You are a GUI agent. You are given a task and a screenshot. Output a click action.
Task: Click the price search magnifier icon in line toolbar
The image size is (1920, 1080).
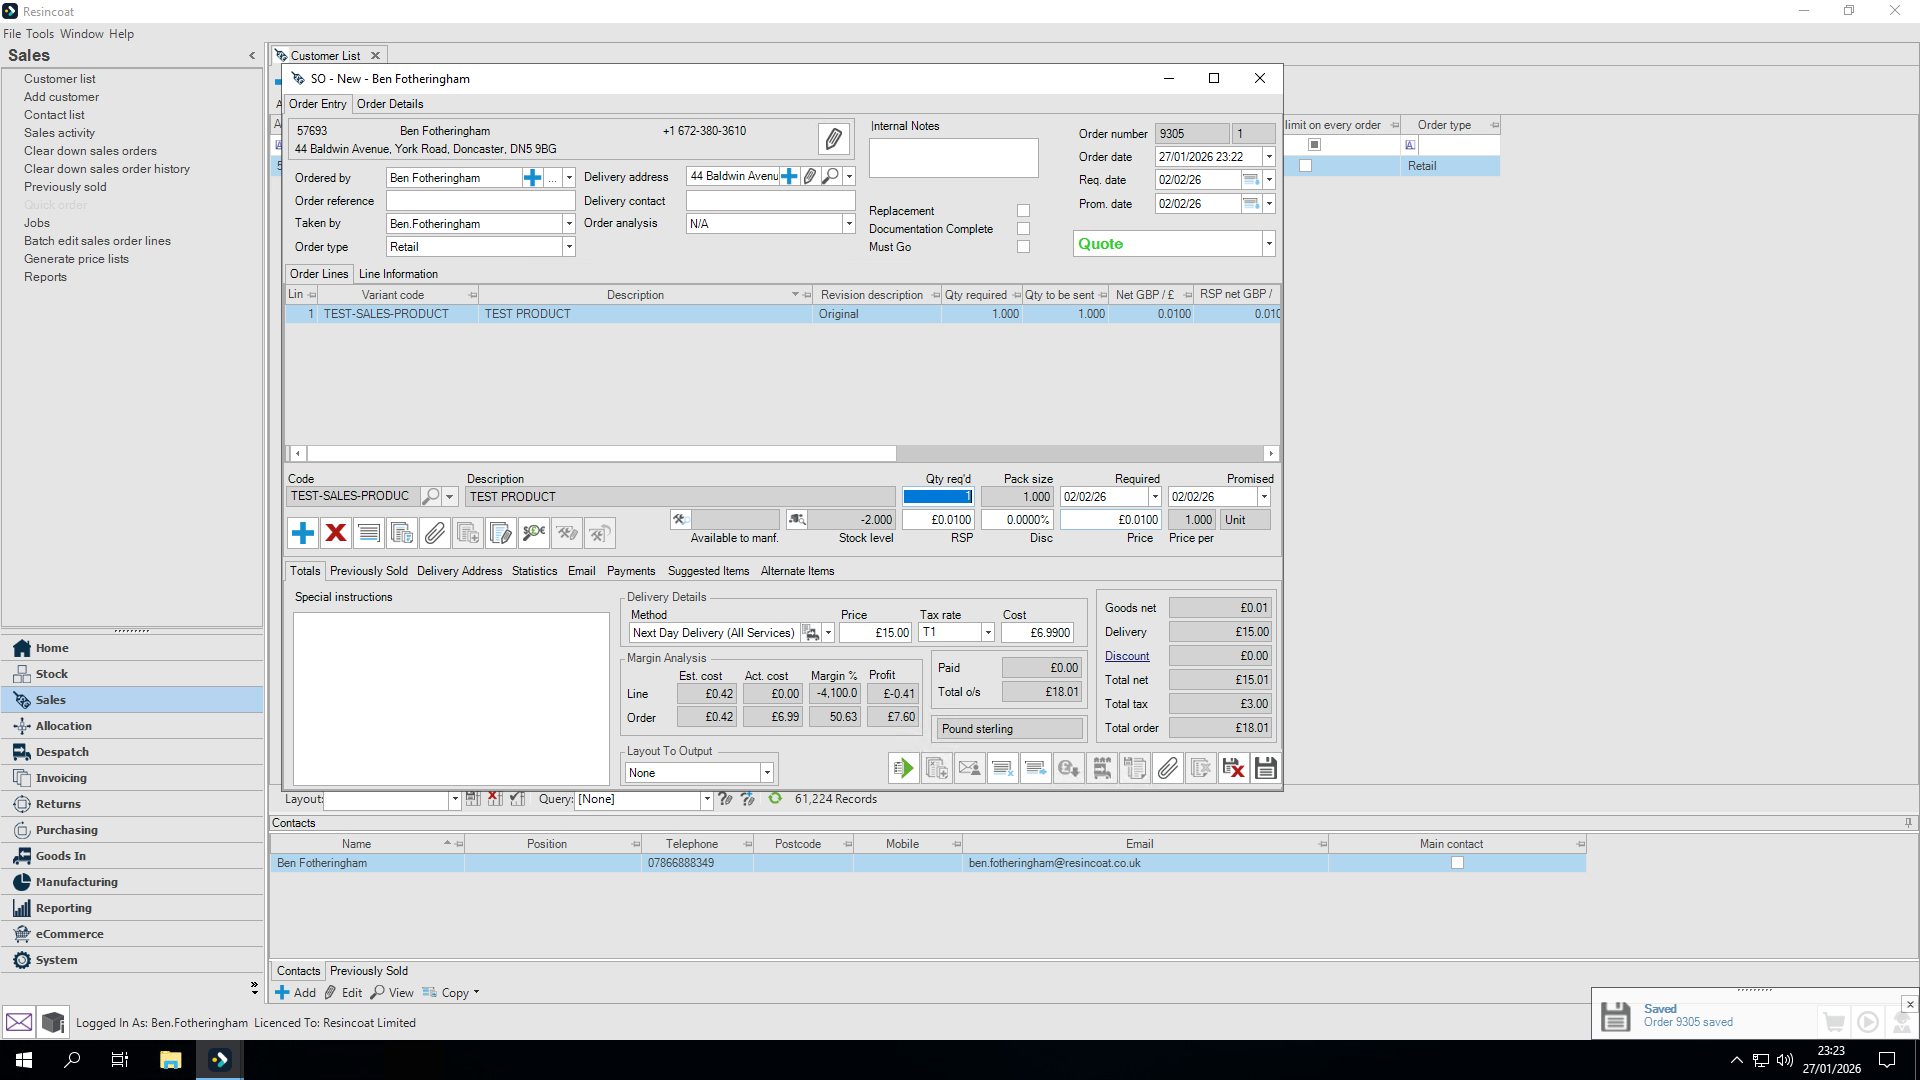(x=534, y=533)
